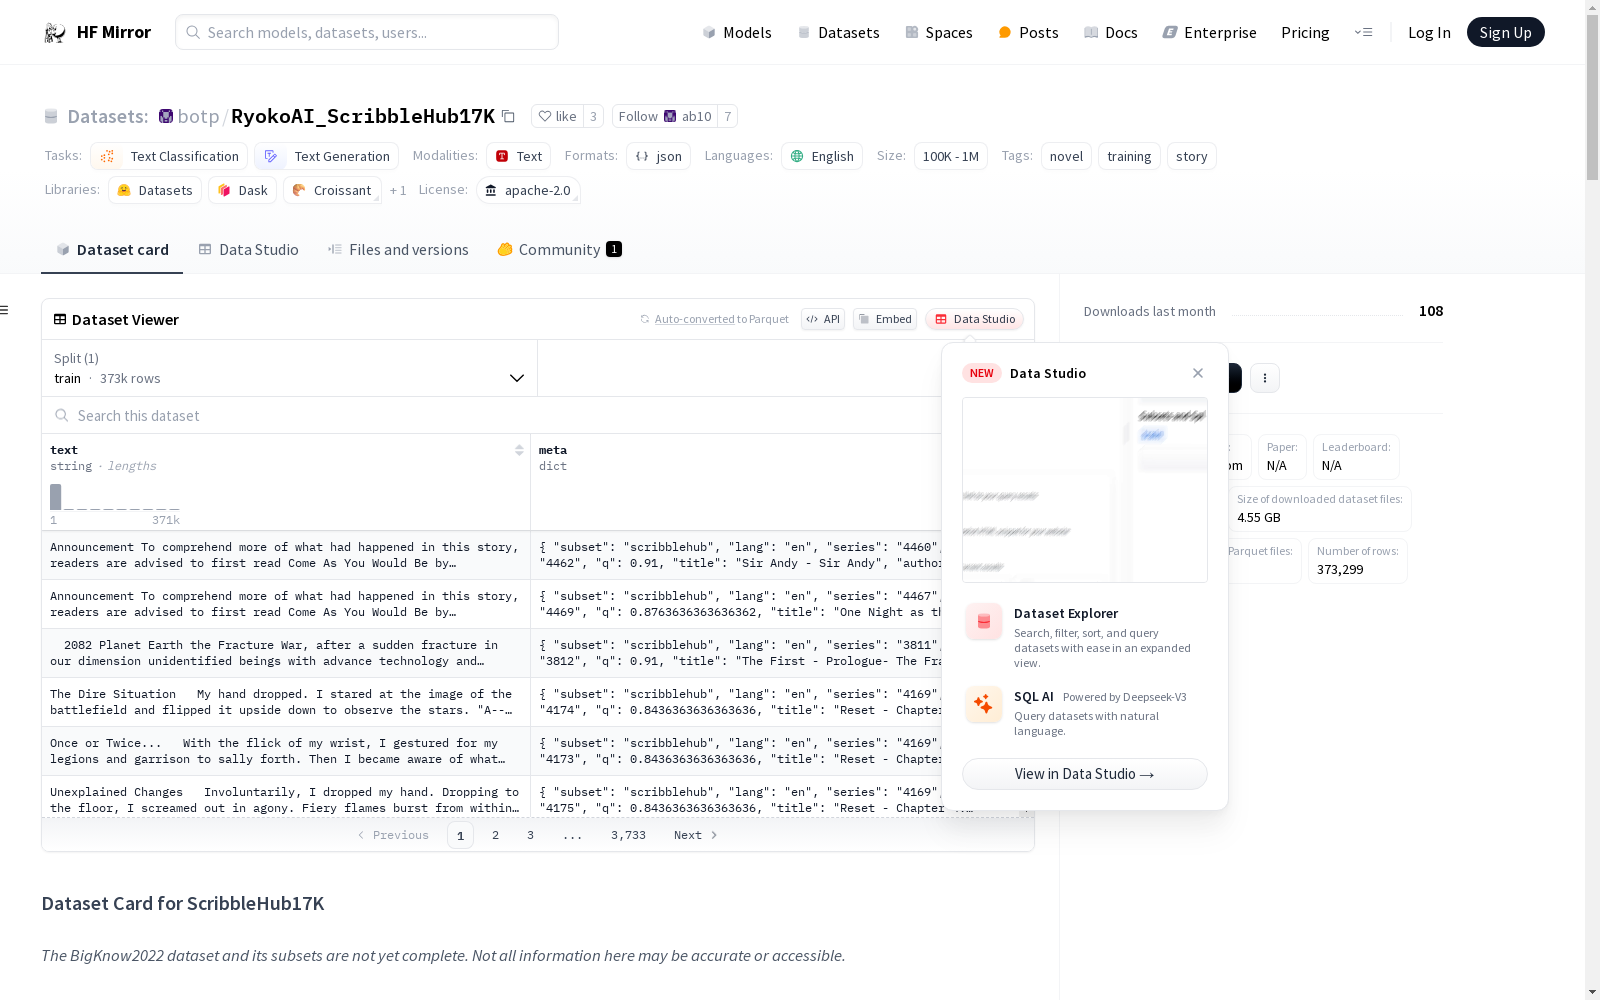Select the Datasets library tag
Image resolution: width=1600 pixels, height=1000 pixels.
tap(155, 191)
